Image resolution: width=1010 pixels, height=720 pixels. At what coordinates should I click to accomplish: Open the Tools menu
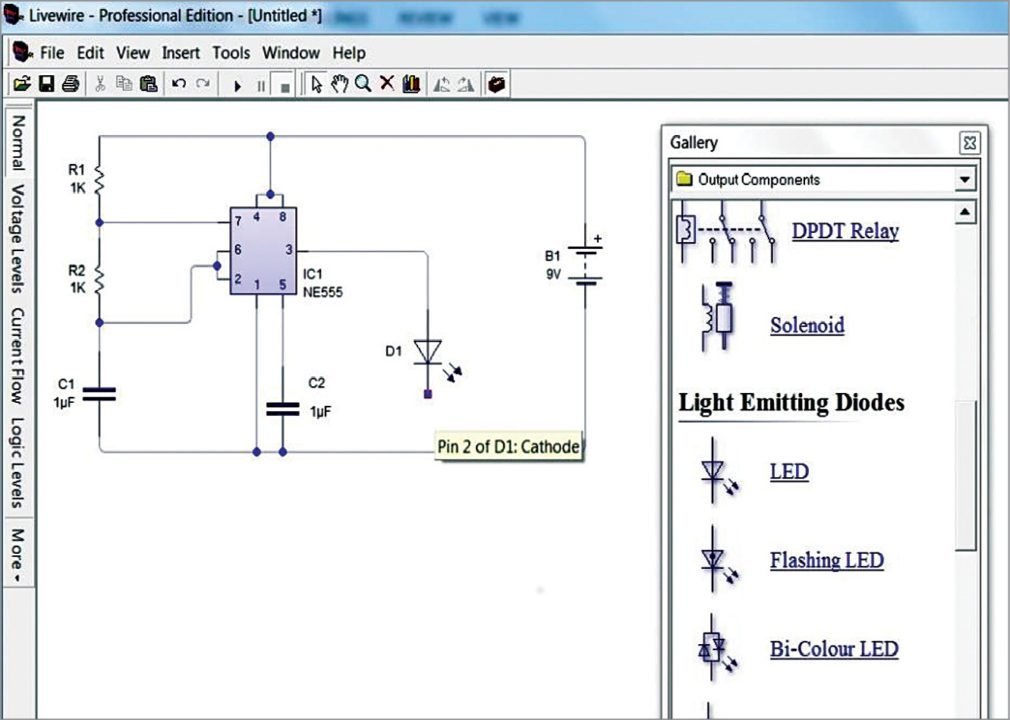click(x=231, y=53)
